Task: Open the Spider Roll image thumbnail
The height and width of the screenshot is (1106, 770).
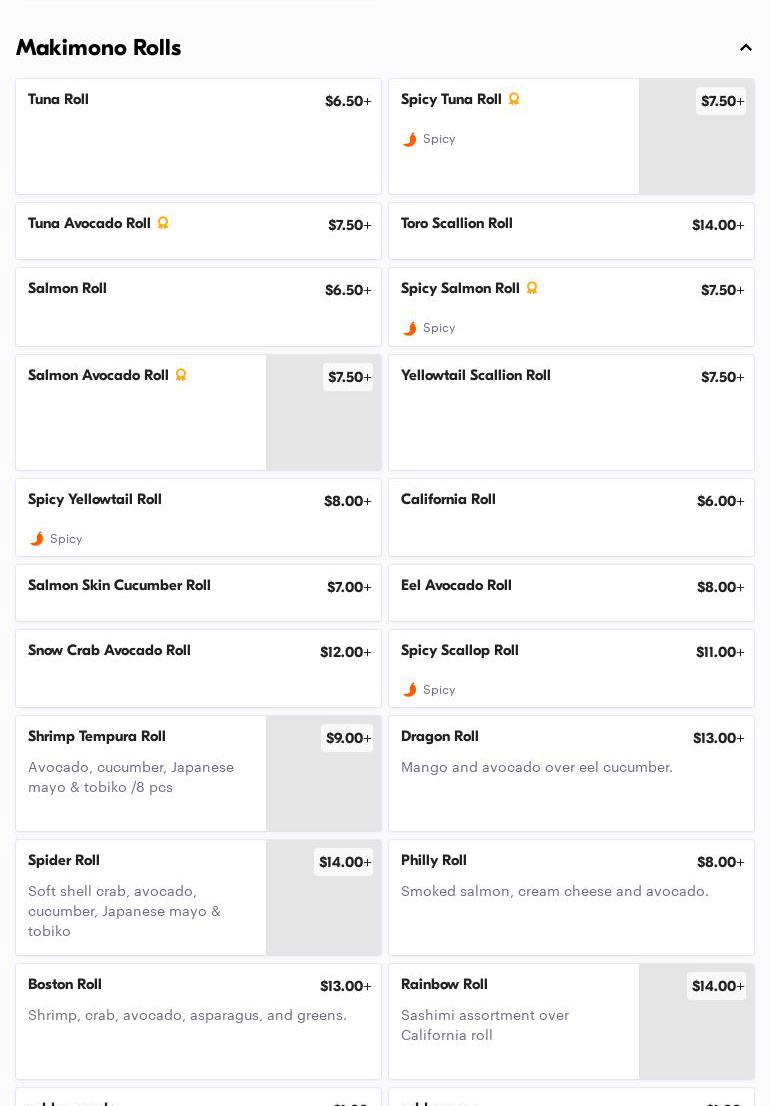Action: click(x=323, y=911)
